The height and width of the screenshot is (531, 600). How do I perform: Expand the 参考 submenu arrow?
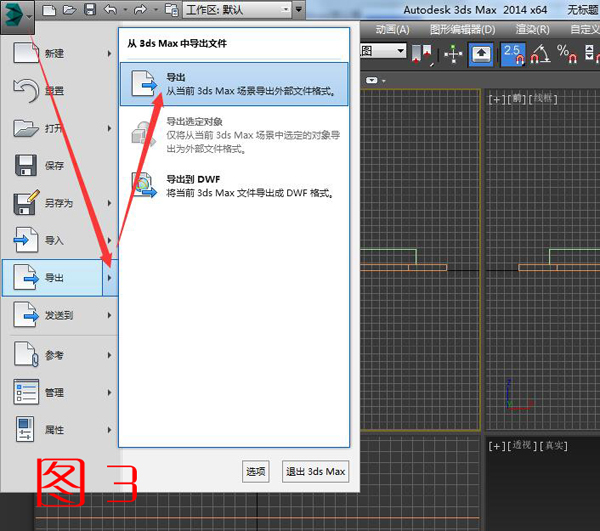[109, 355]
